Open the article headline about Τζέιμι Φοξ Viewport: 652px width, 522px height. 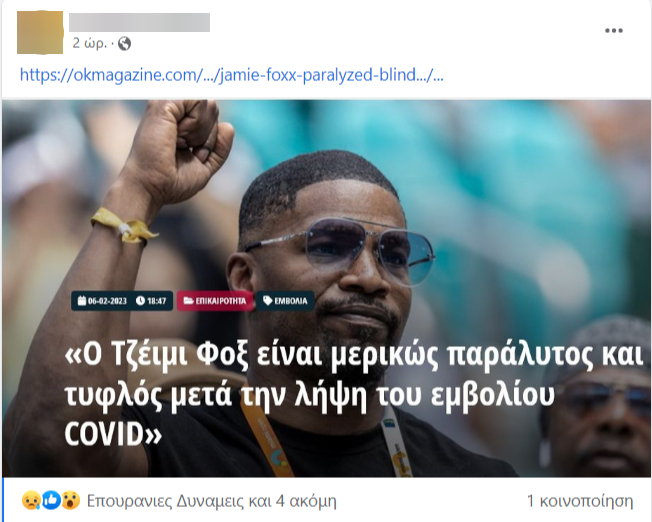click(353, 395)
